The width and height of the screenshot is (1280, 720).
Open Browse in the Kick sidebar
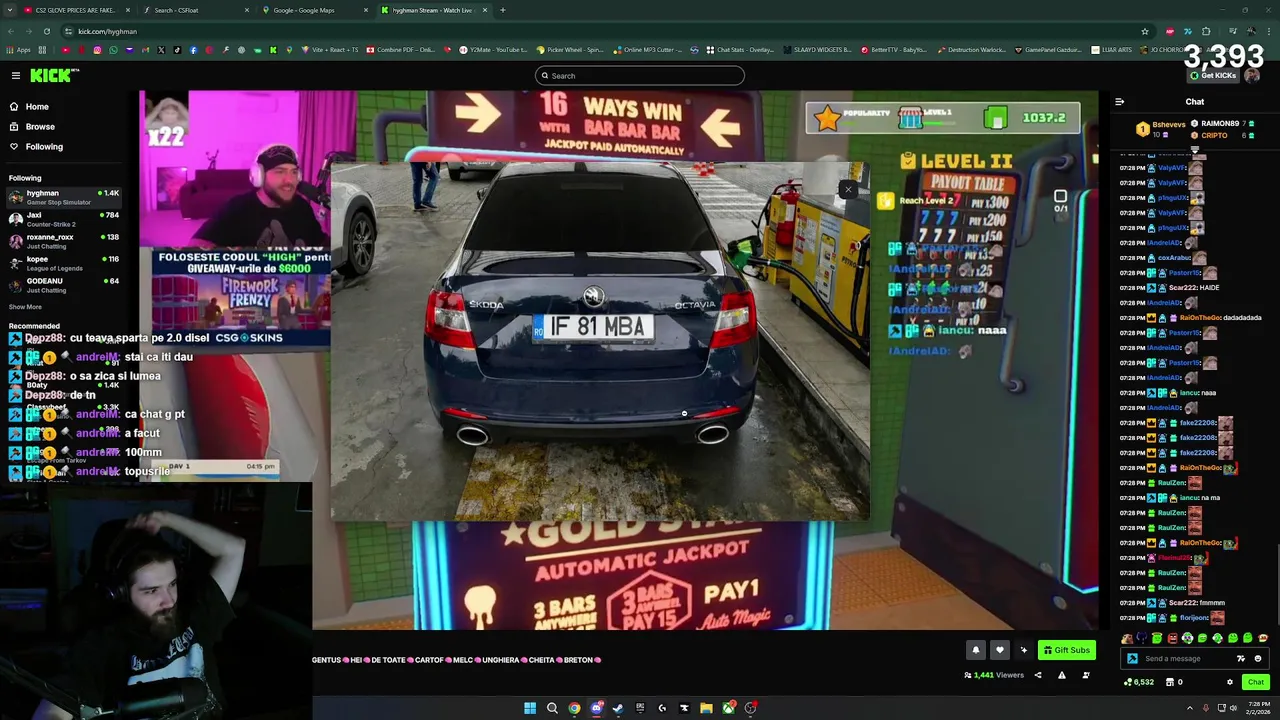point(40,126)
